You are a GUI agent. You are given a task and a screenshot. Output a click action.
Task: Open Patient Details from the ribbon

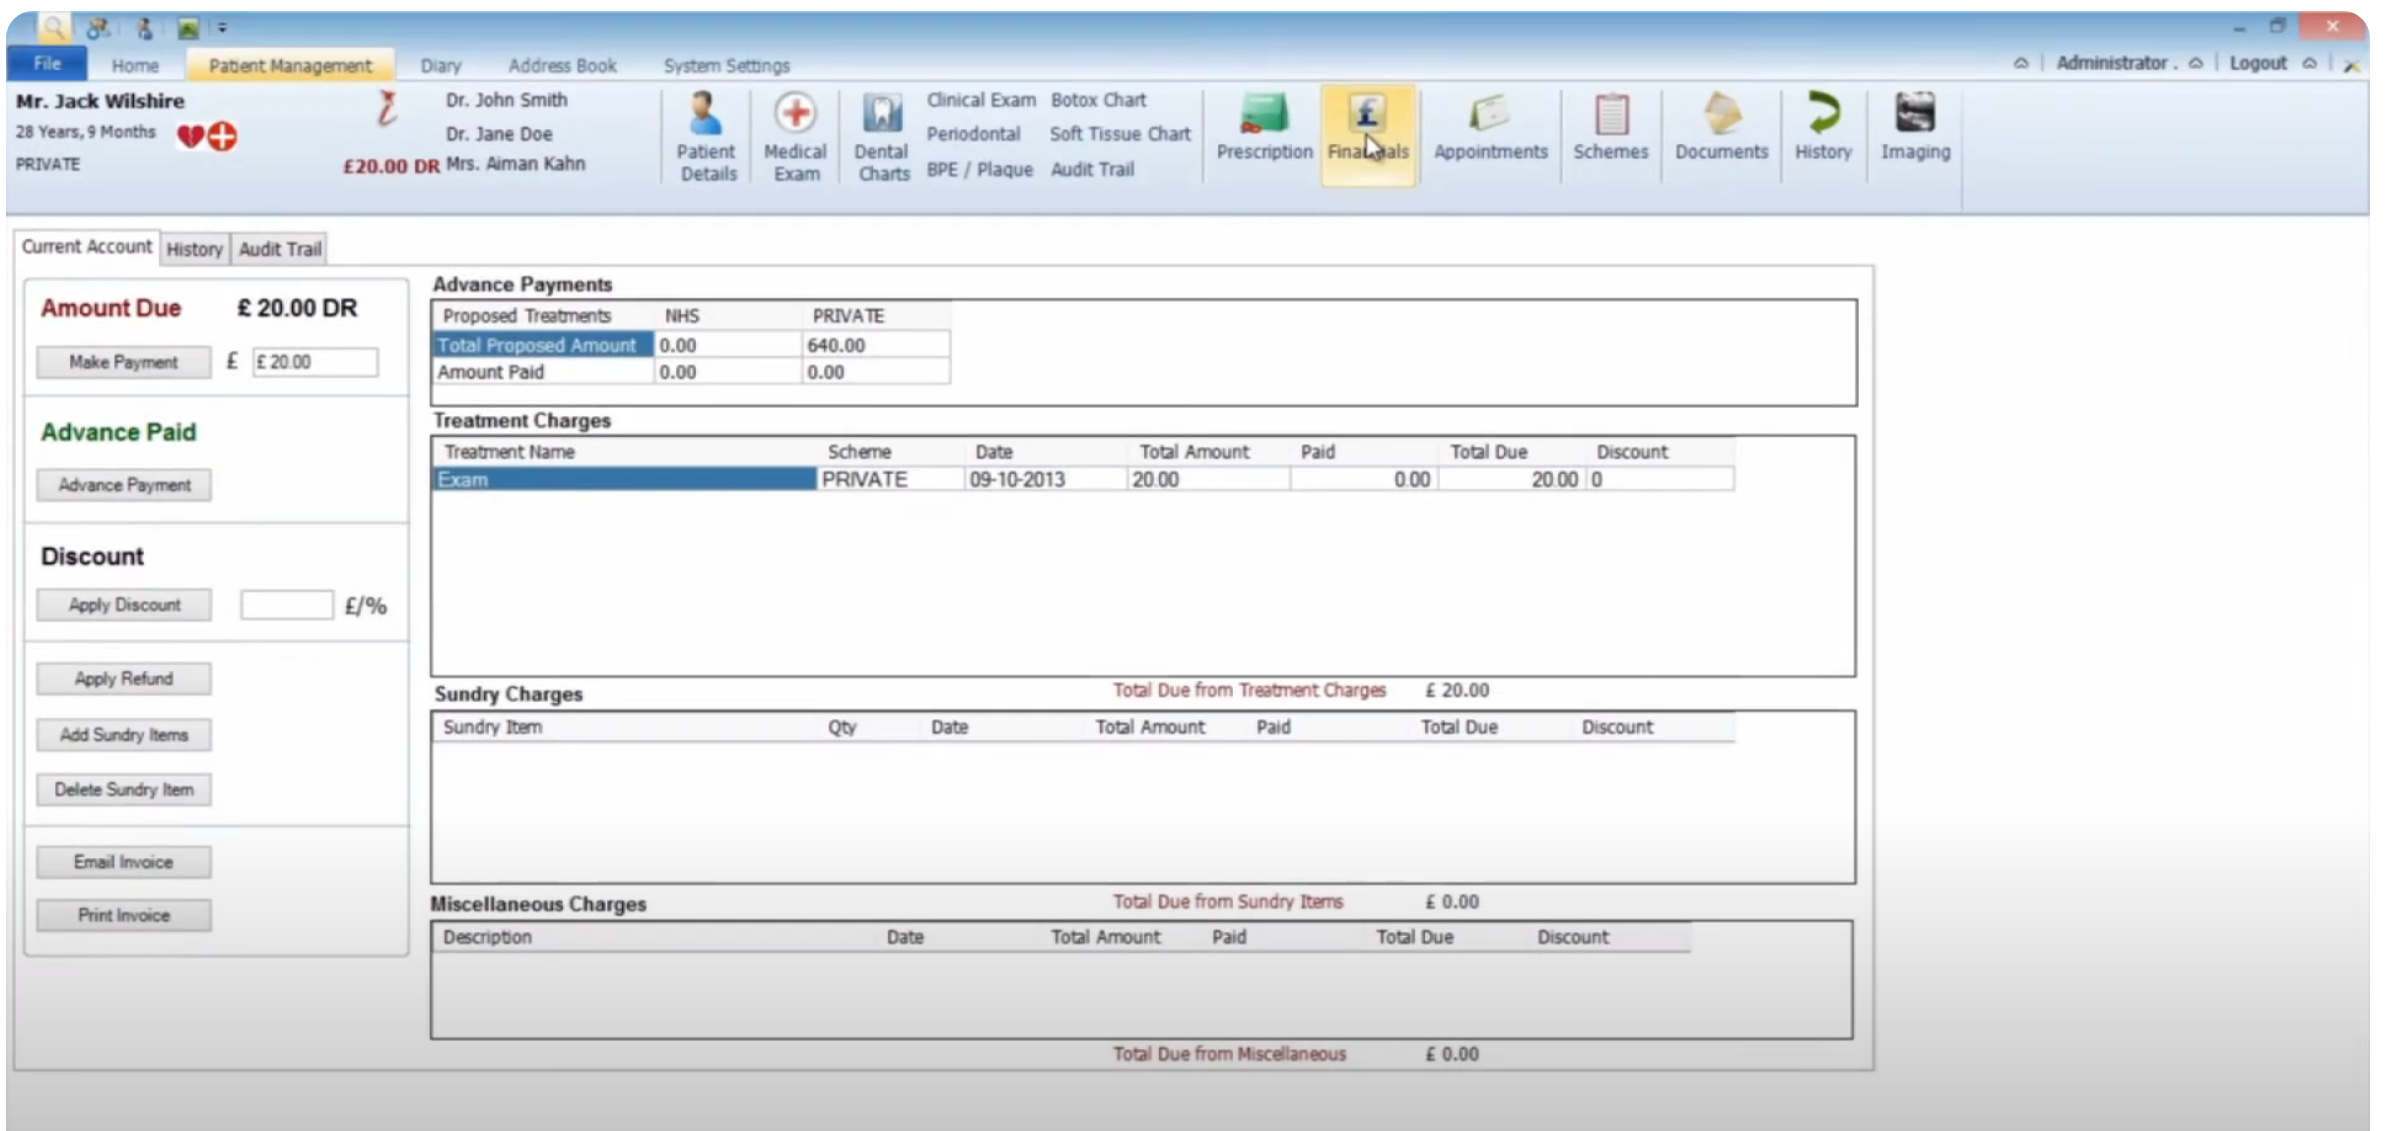(x=707, y=137)
